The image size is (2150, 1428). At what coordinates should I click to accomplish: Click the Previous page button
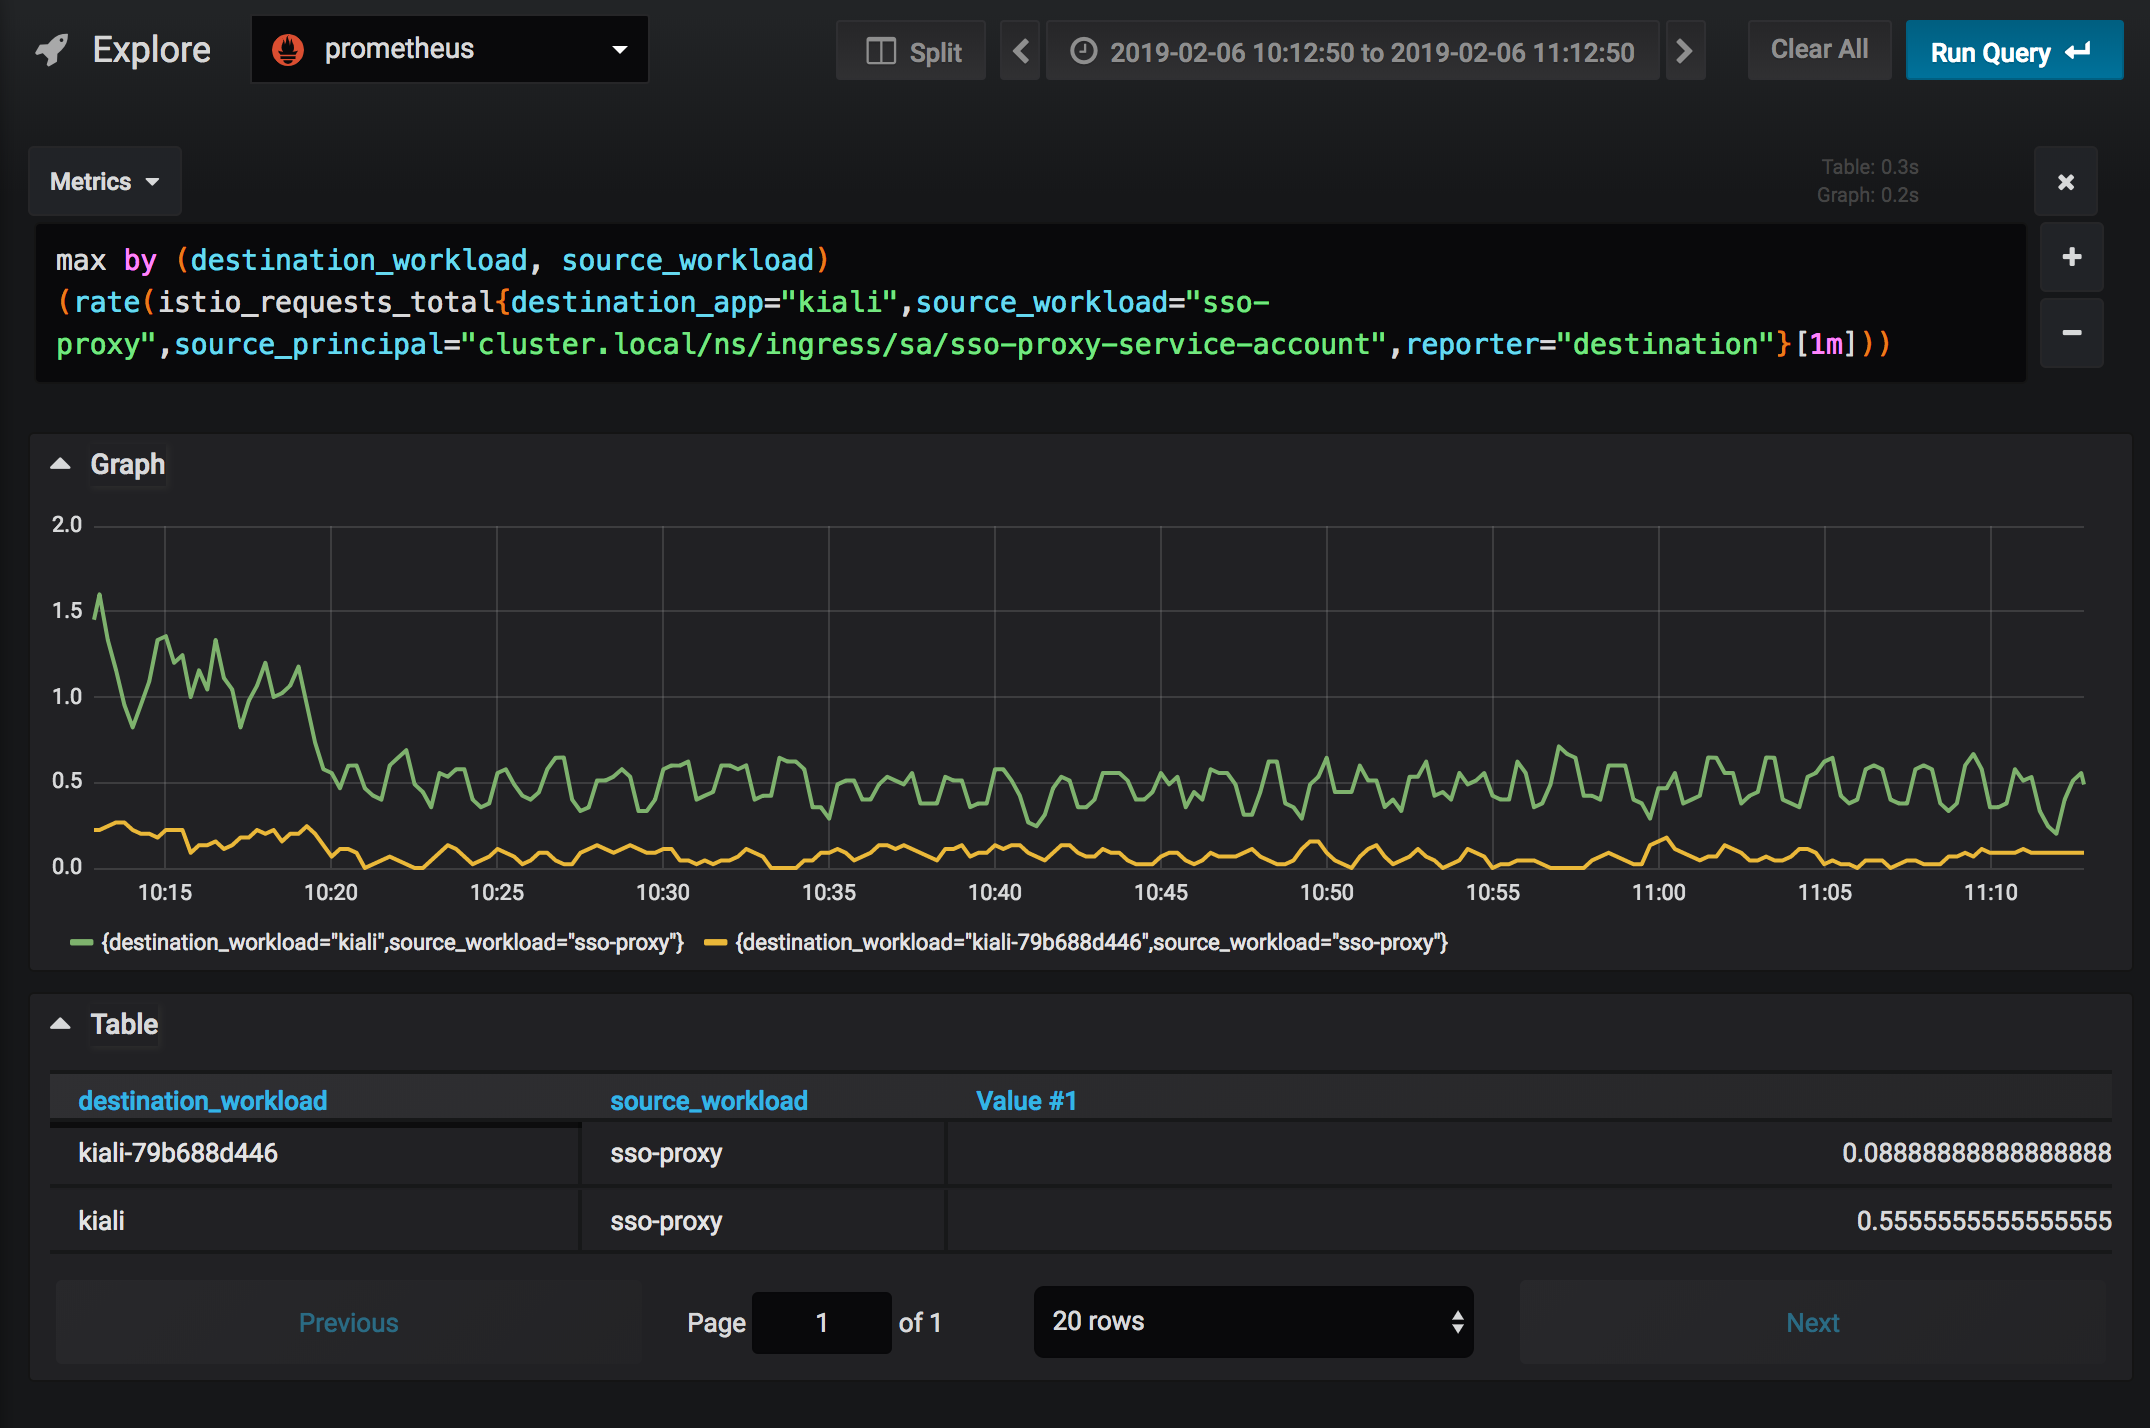pyautogui.click(x=349, y=1322)
